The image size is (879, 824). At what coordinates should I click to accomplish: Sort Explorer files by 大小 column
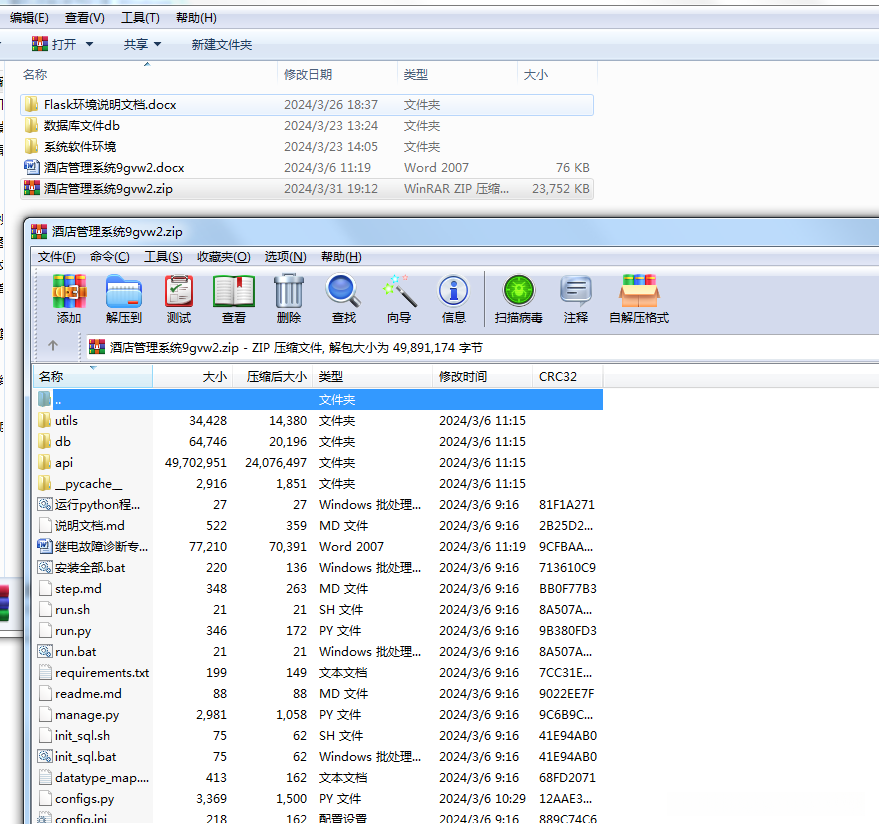coord(557,75)
